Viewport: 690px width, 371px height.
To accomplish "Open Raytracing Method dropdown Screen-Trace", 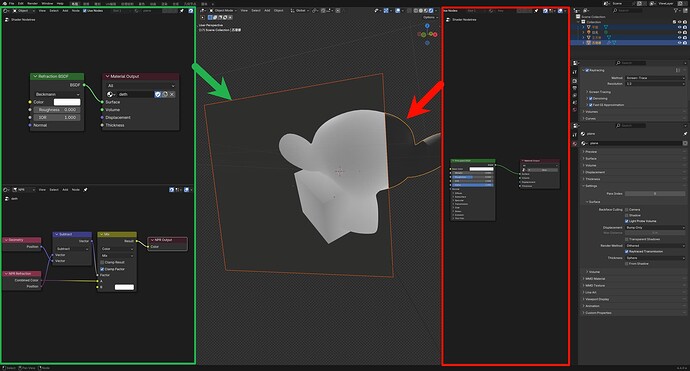I will click(x=655, y=78).
